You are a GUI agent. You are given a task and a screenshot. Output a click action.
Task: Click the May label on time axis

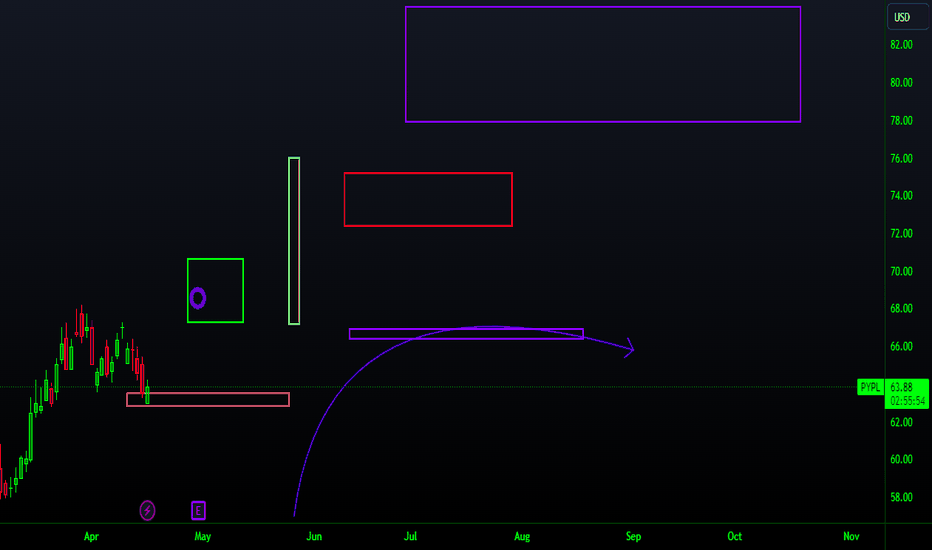point(203,536)
